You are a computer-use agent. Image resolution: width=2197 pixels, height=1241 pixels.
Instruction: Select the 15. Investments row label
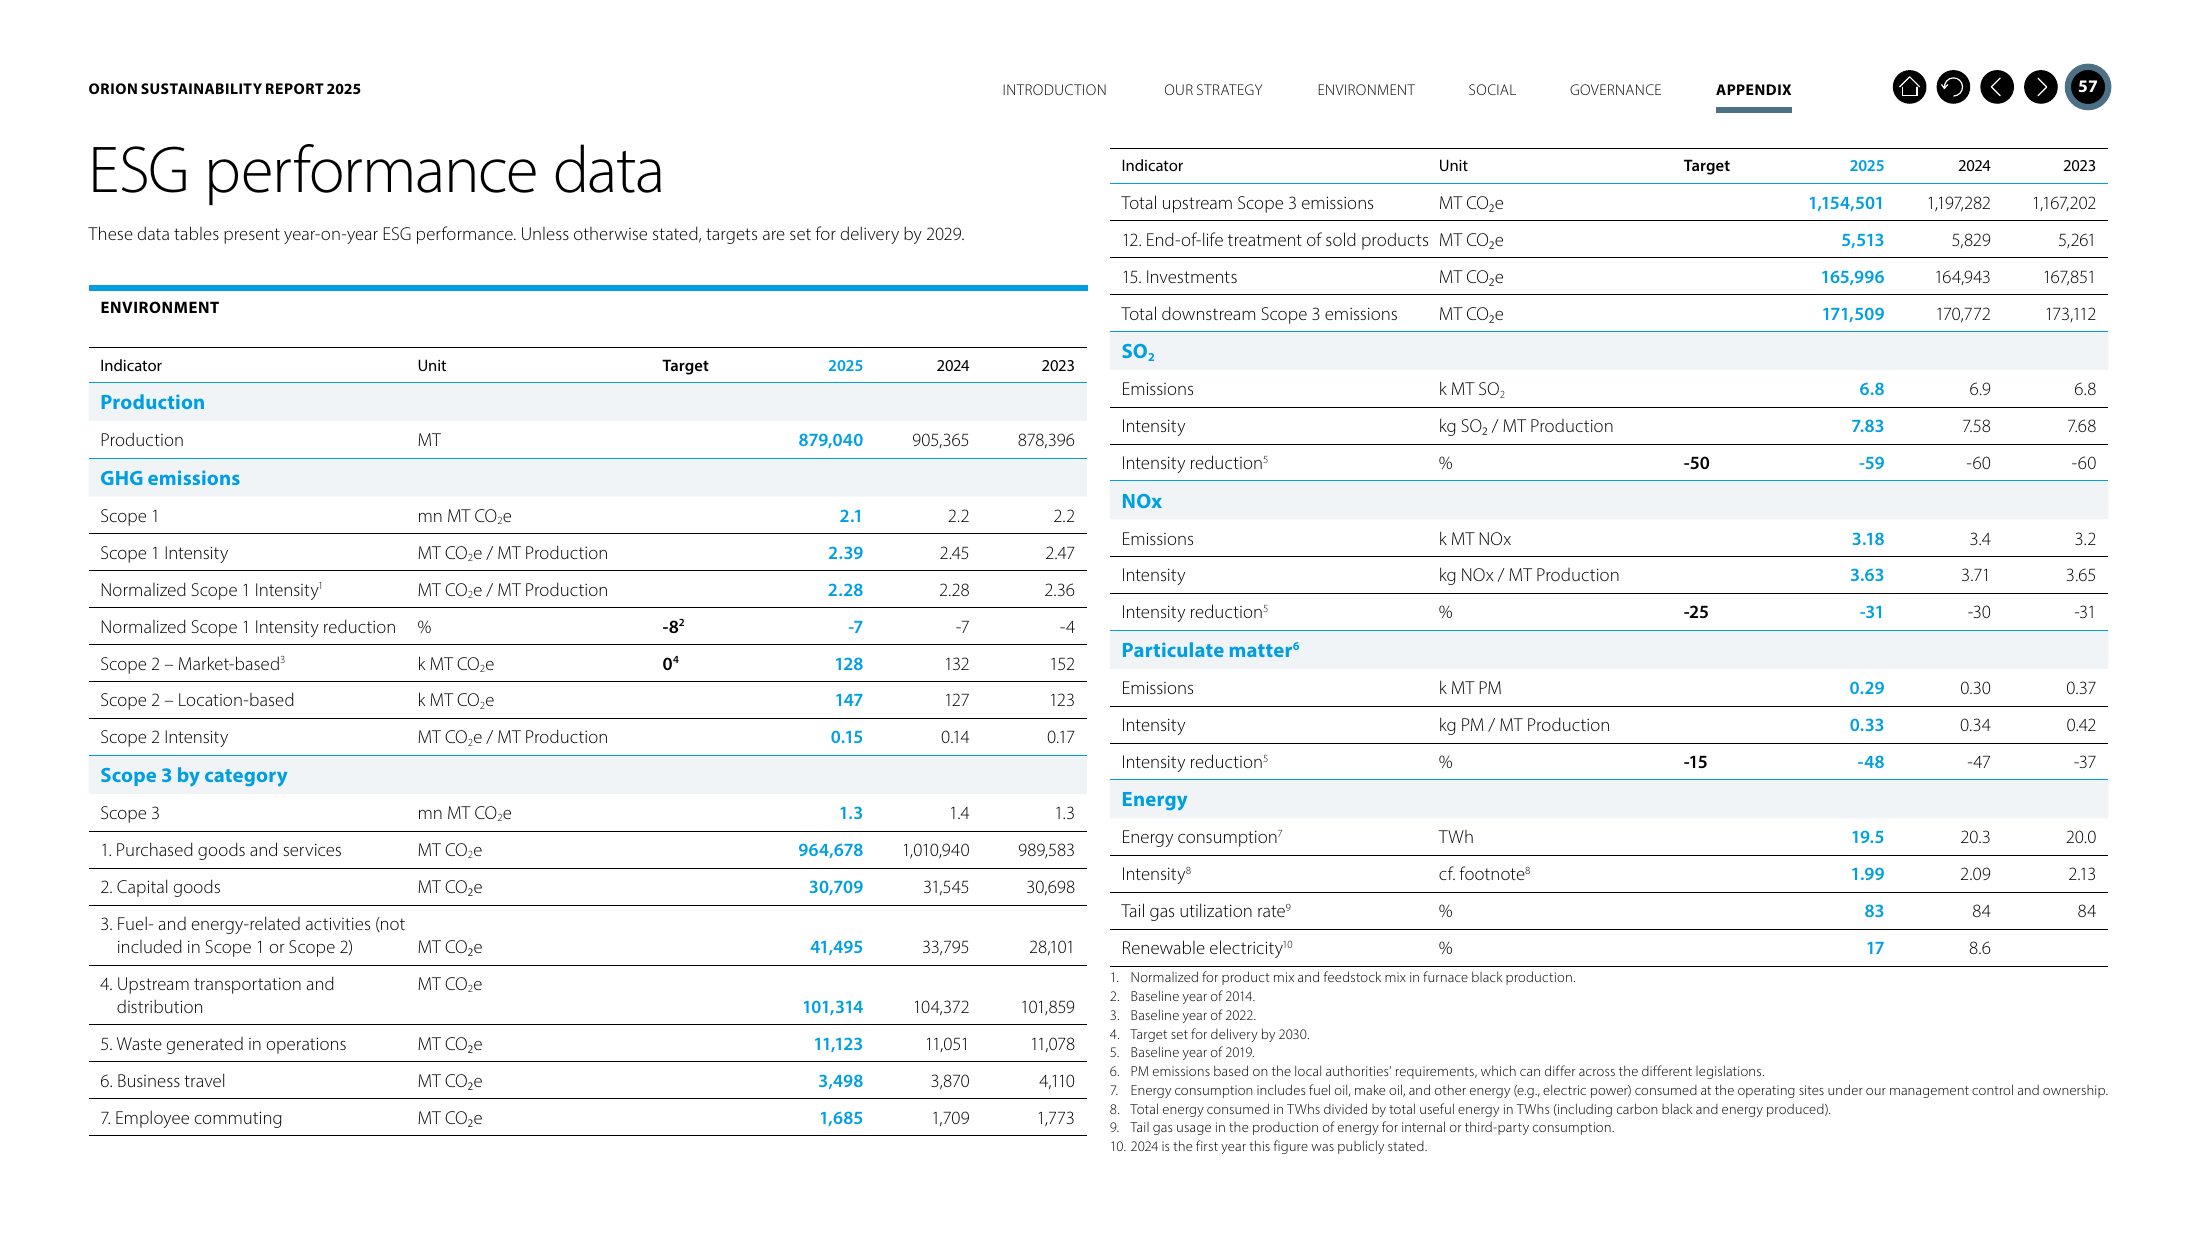point(1179,277)
